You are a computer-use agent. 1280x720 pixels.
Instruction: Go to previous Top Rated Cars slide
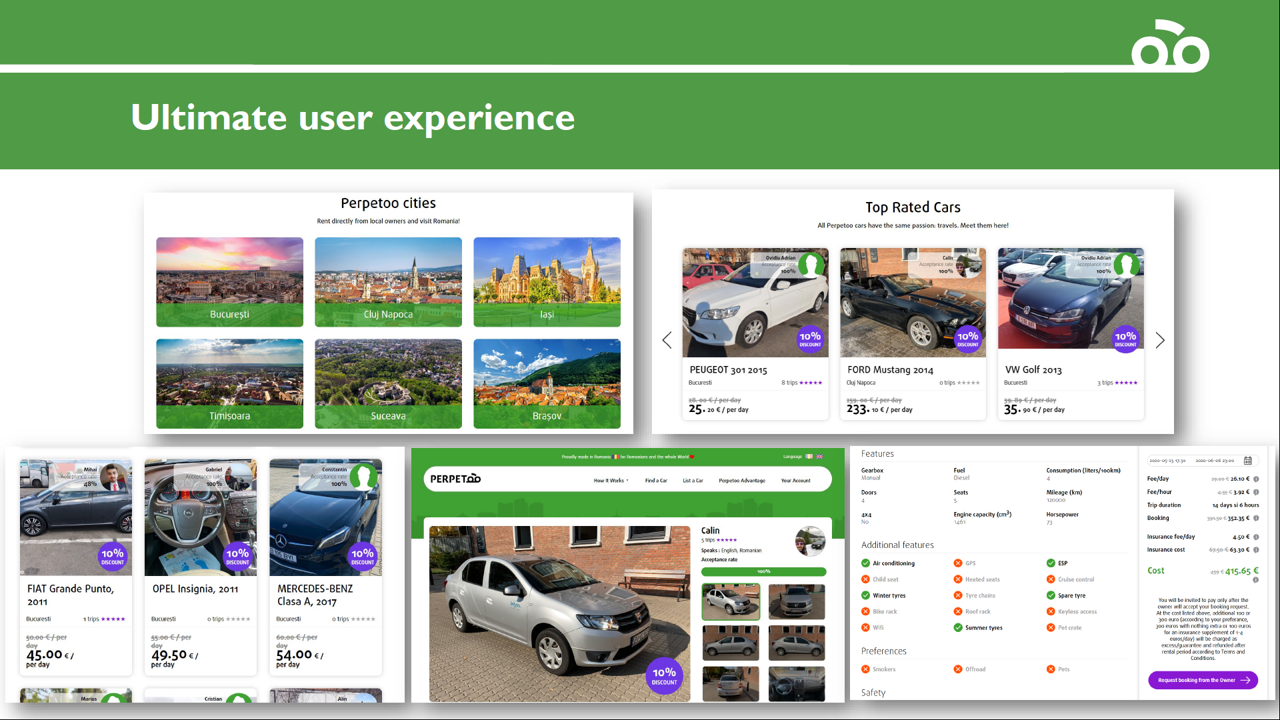coord(667,340)
